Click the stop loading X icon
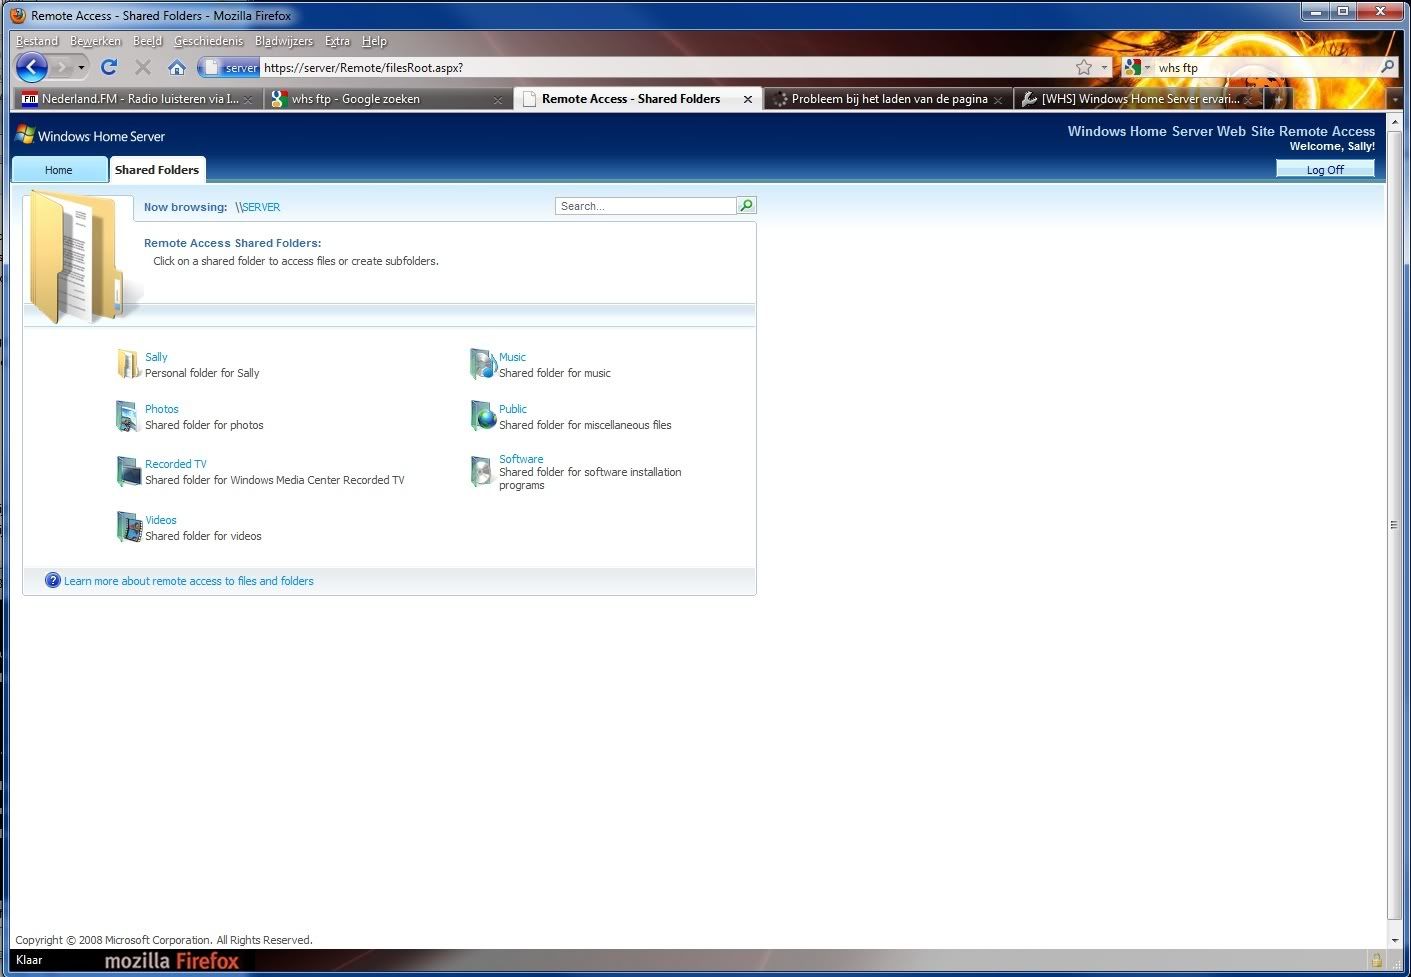Viewport: 1411px width, 977px height. click(x=143, y=67)
